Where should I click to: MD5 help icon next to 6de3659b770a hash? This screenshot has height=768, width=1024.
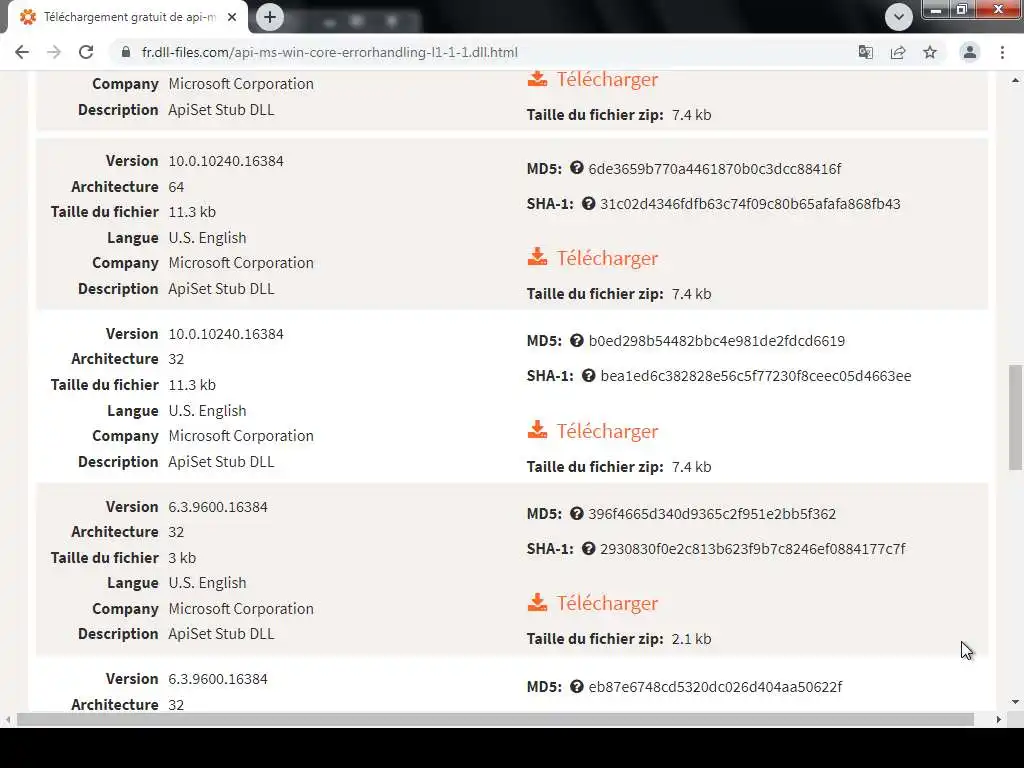pos(576,168)
